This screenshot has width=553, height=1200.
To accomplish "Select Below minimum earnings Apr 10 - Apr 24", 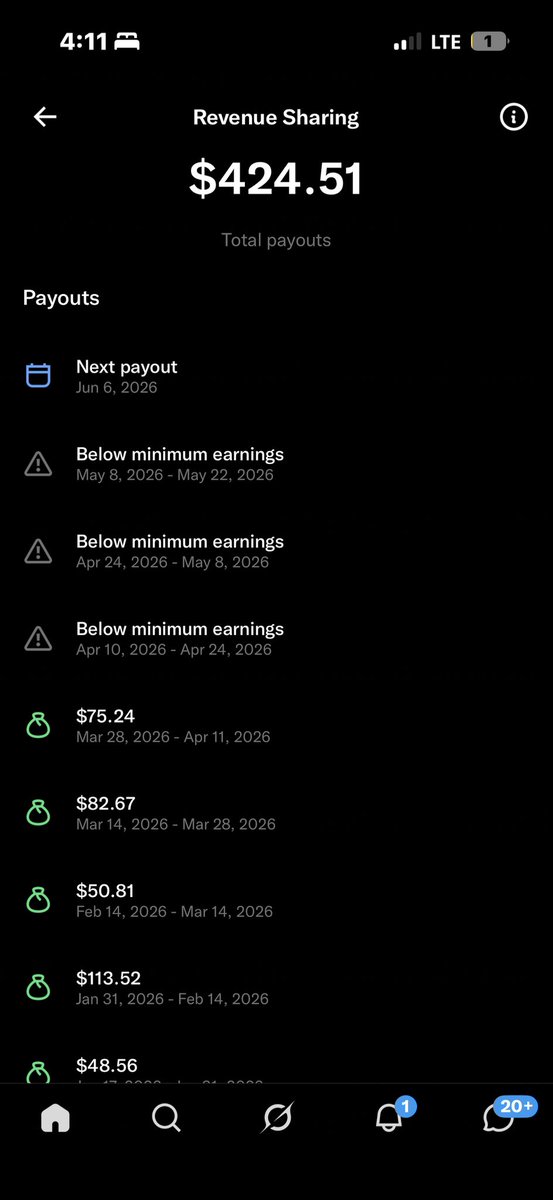I will (276, 638).
